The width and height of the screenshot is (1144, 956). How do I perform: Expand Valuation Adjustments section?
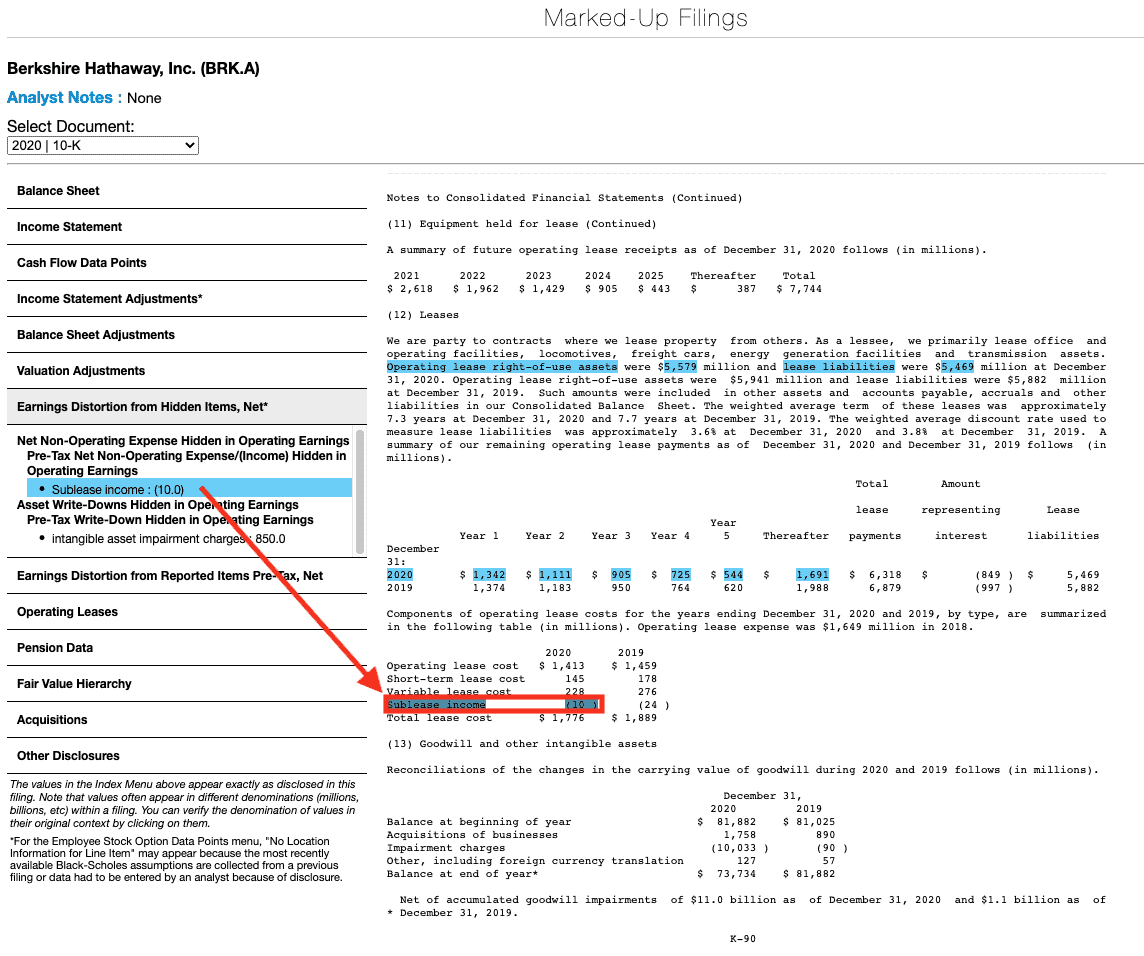coord(187,371)
